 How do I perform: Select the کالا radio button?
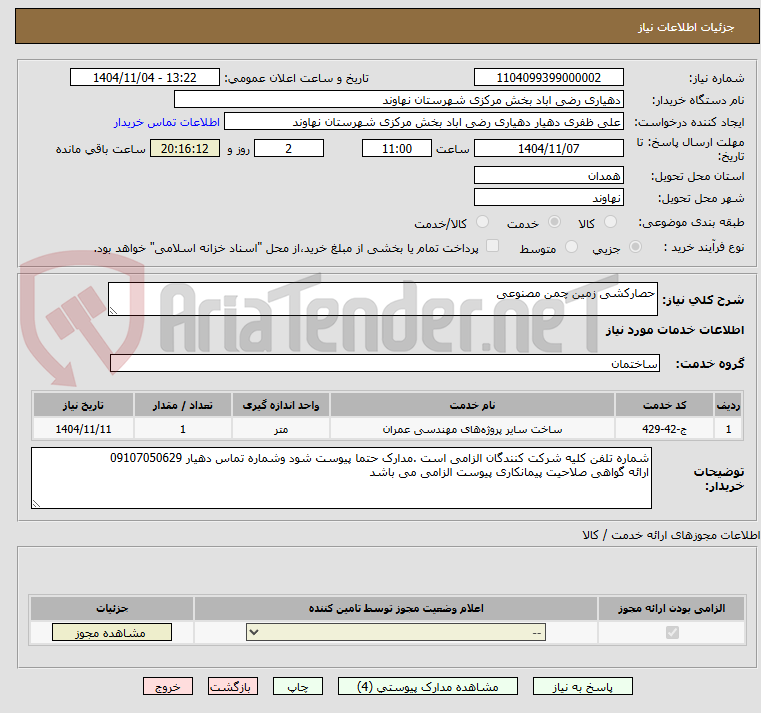coord(610,222)
